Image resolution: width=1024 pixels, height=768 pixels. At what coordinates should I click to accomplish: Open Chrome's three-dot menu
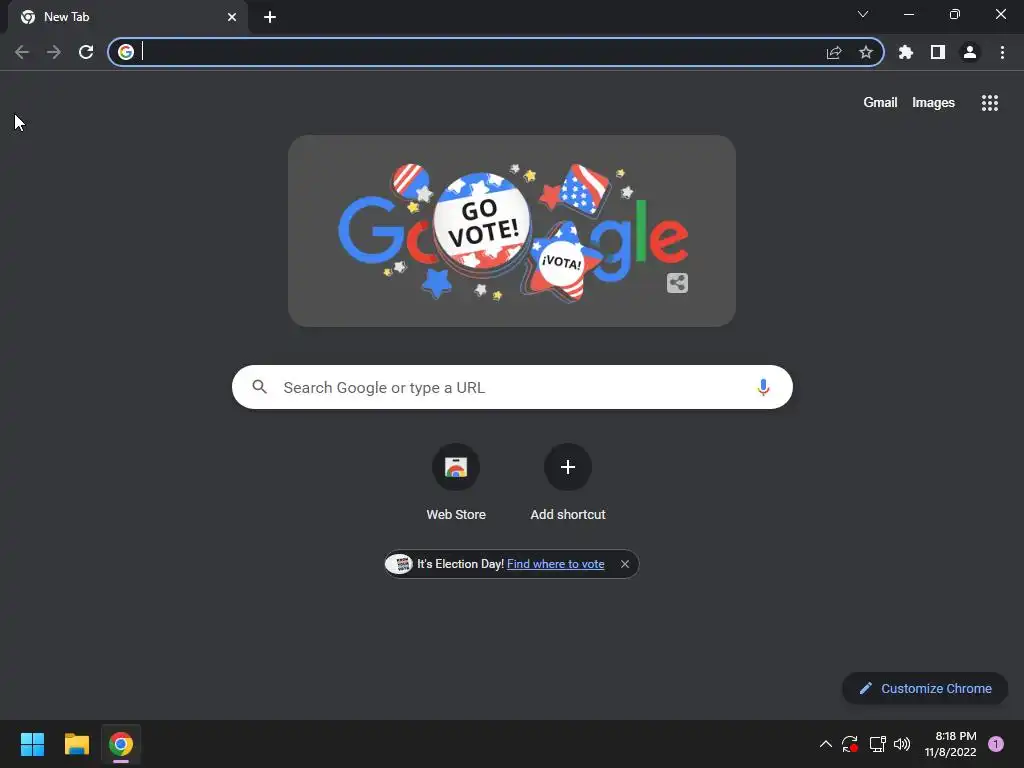coord(1002,52)
